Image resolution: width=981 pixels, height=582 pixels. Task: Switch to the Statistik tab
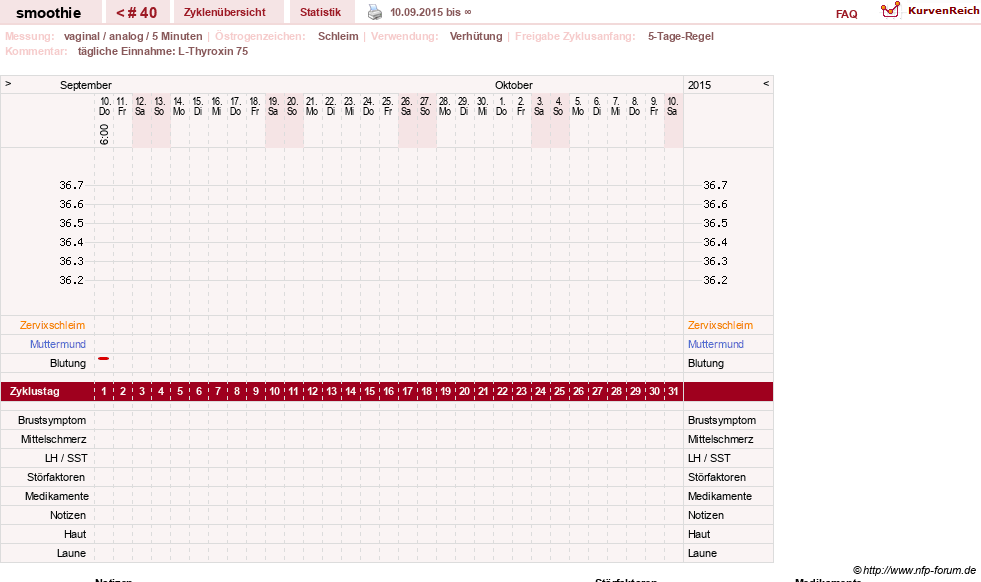tap(320, 13)
